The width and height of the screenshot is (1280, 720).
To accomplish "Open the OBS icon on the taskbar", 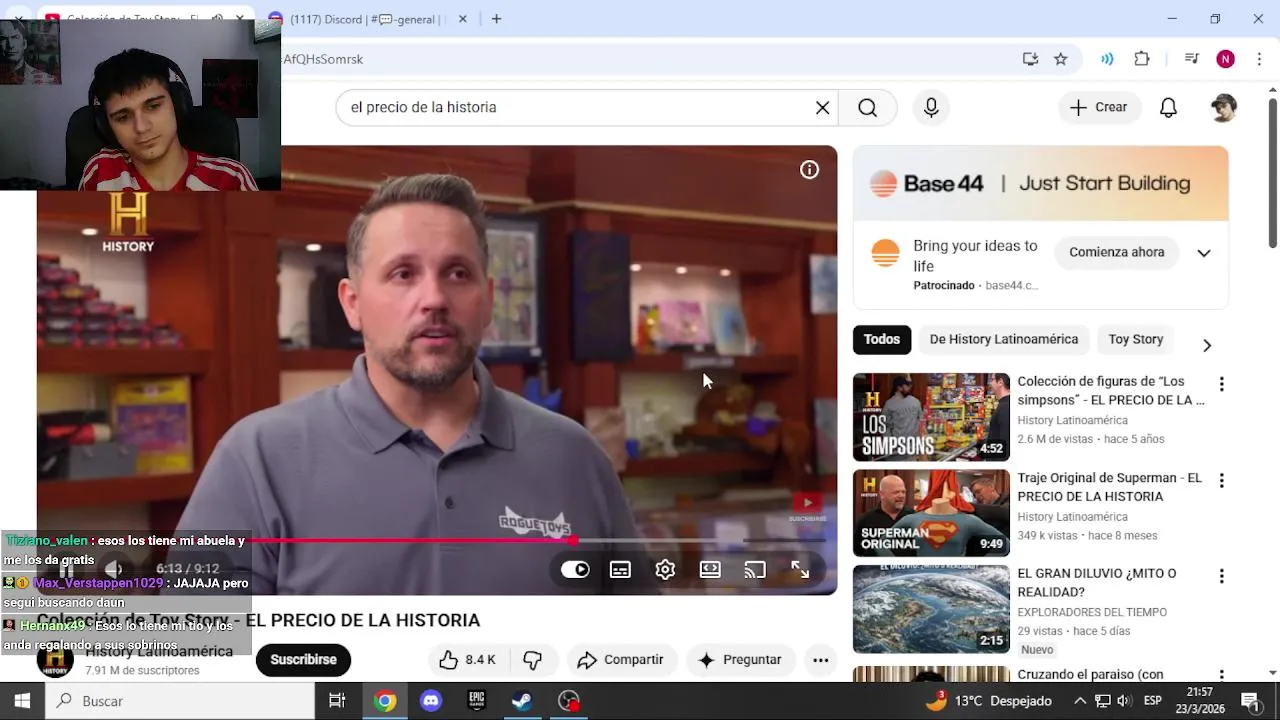I will 569,701.
